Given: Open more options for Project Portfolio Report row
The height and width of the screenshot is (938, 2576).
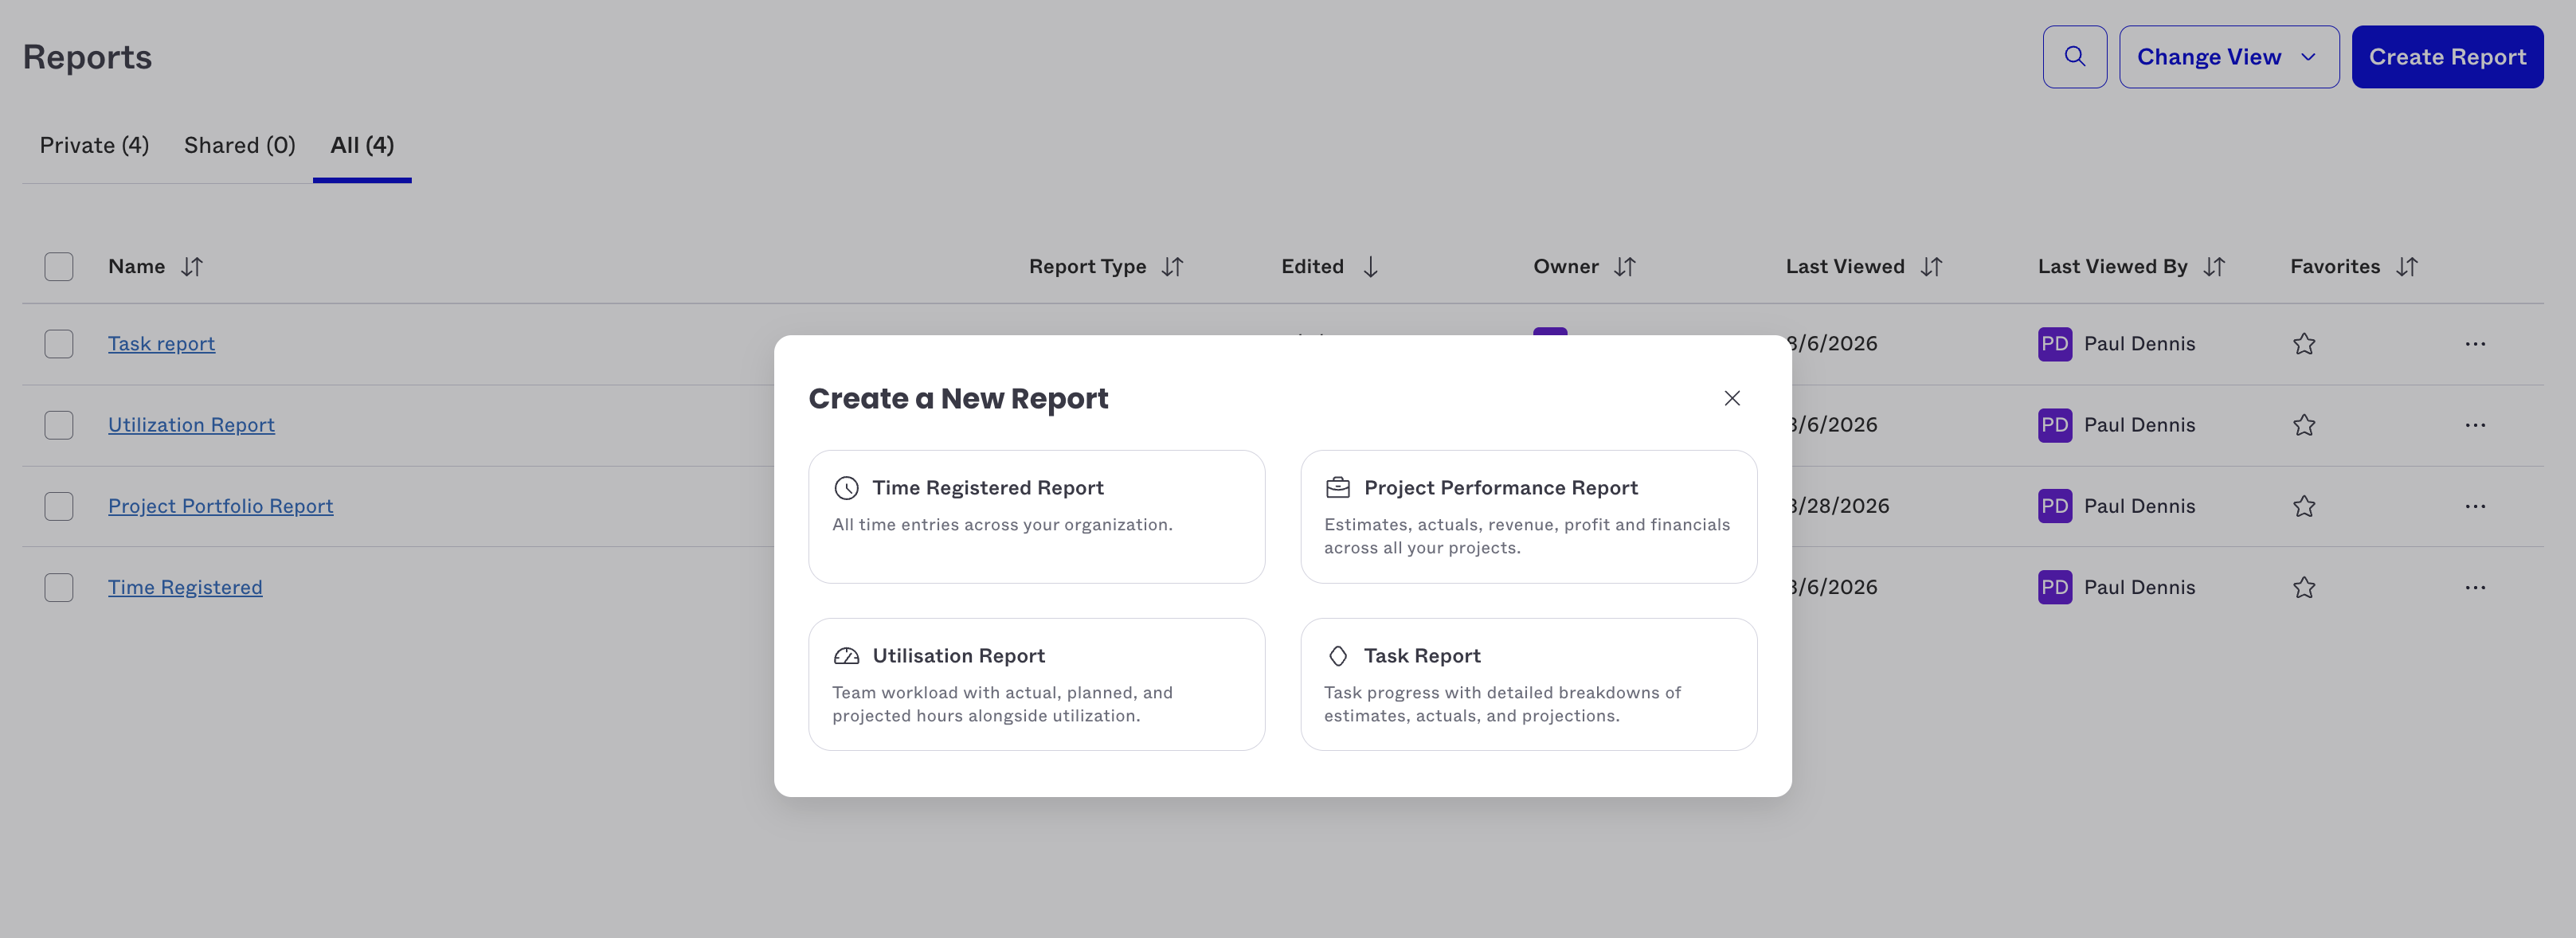Looking at the screenshot, I should 2475,506.
